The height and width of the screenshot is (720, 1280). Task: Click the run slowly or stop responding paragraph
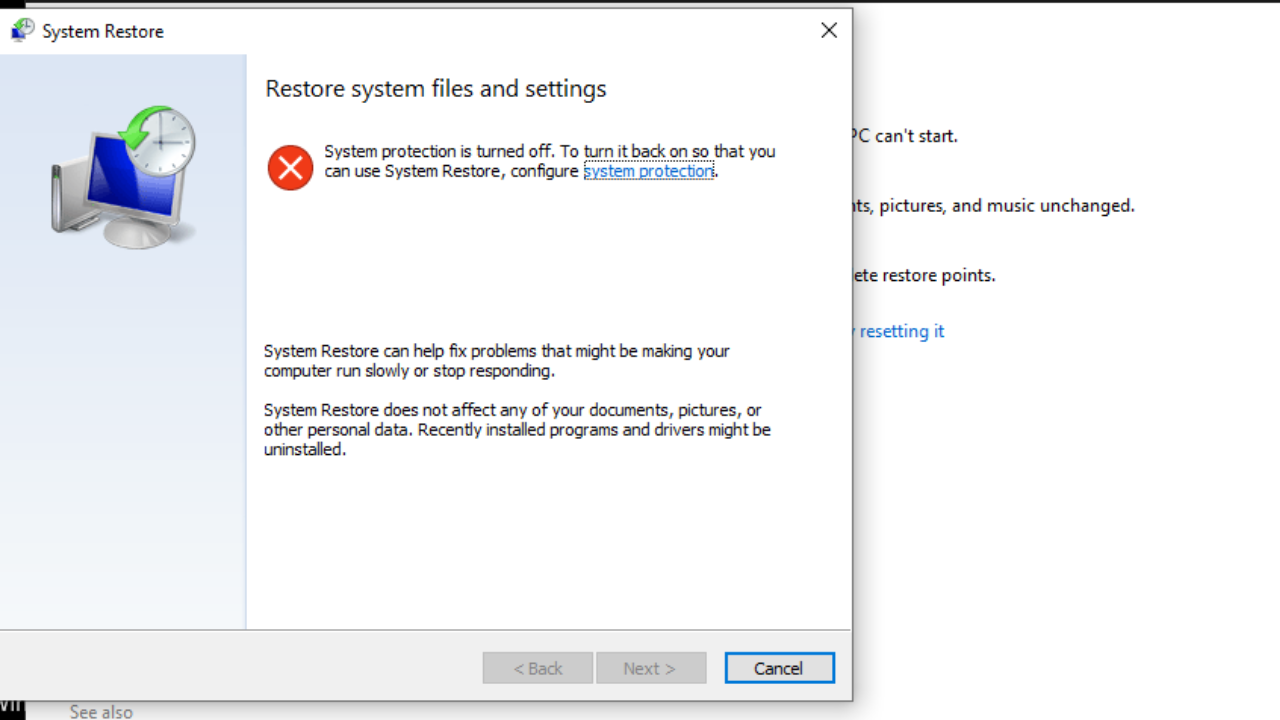[x=497, y=361]
